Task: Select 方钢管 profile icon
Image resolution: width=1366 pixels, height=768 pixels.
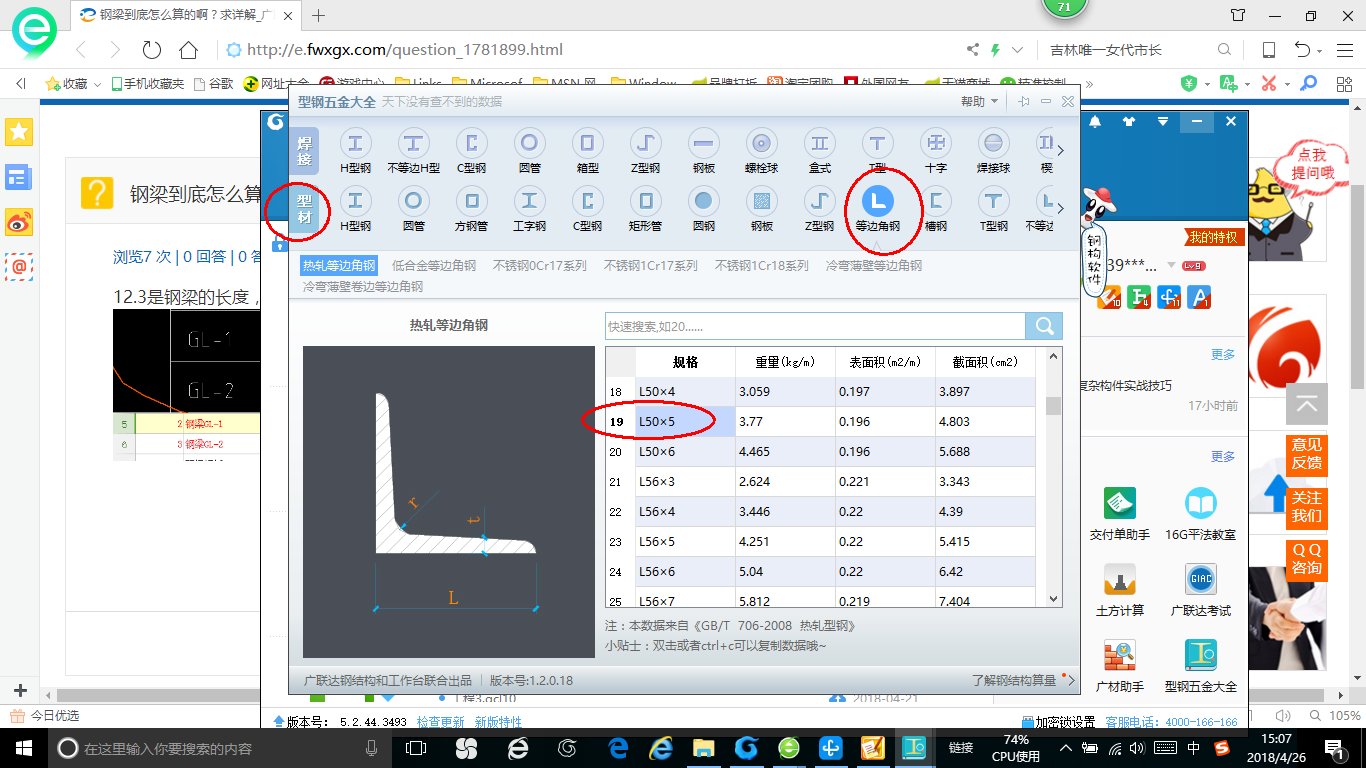Action: pos(471,201)
